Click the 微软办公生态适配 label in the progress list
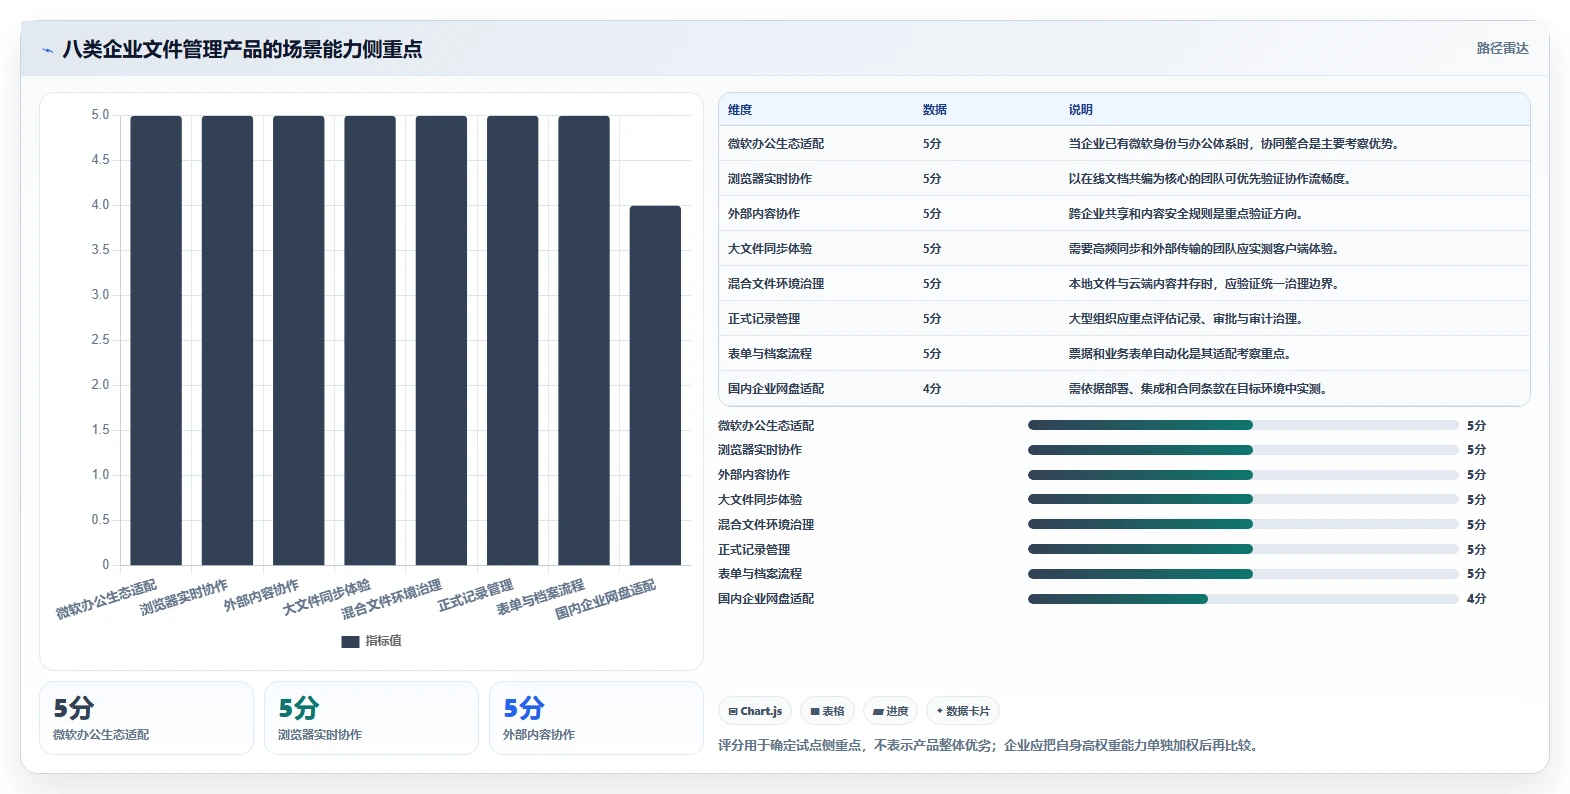The width and height of the screenshot is (1570, 794). (766, 426)
